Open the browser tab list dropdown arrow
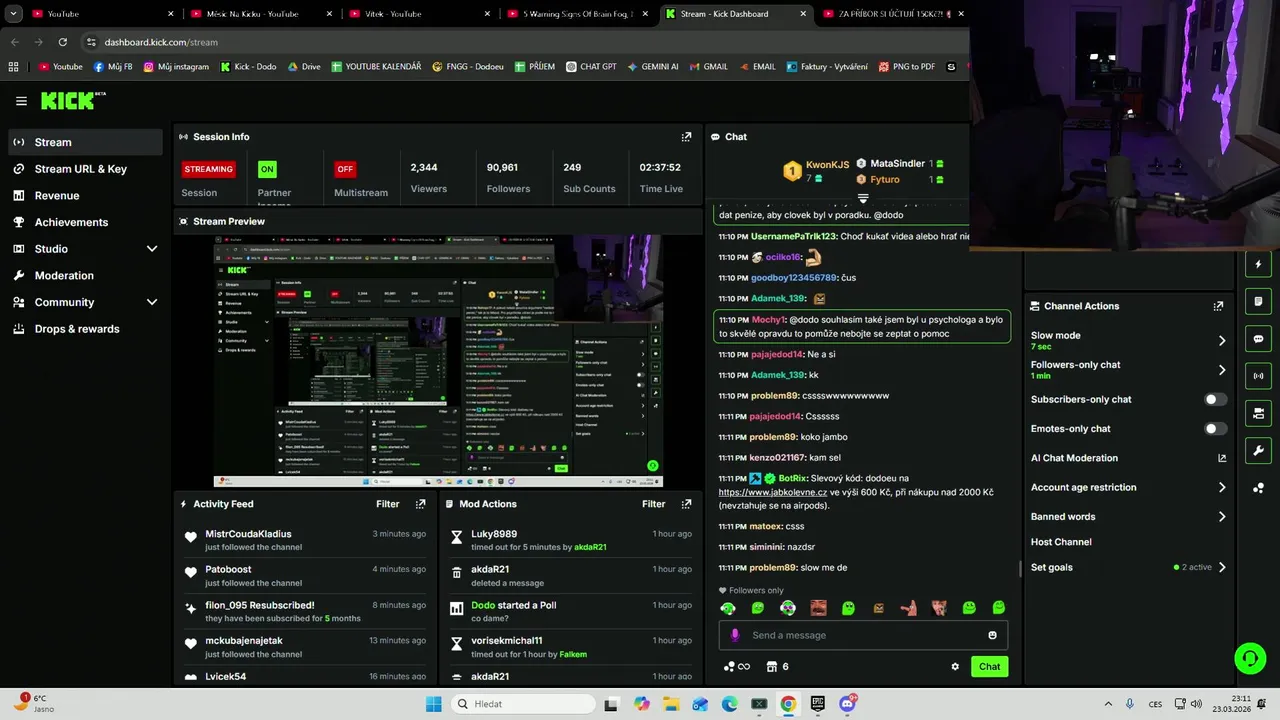The image size is (1280, 720). click(x=13, y=14)
